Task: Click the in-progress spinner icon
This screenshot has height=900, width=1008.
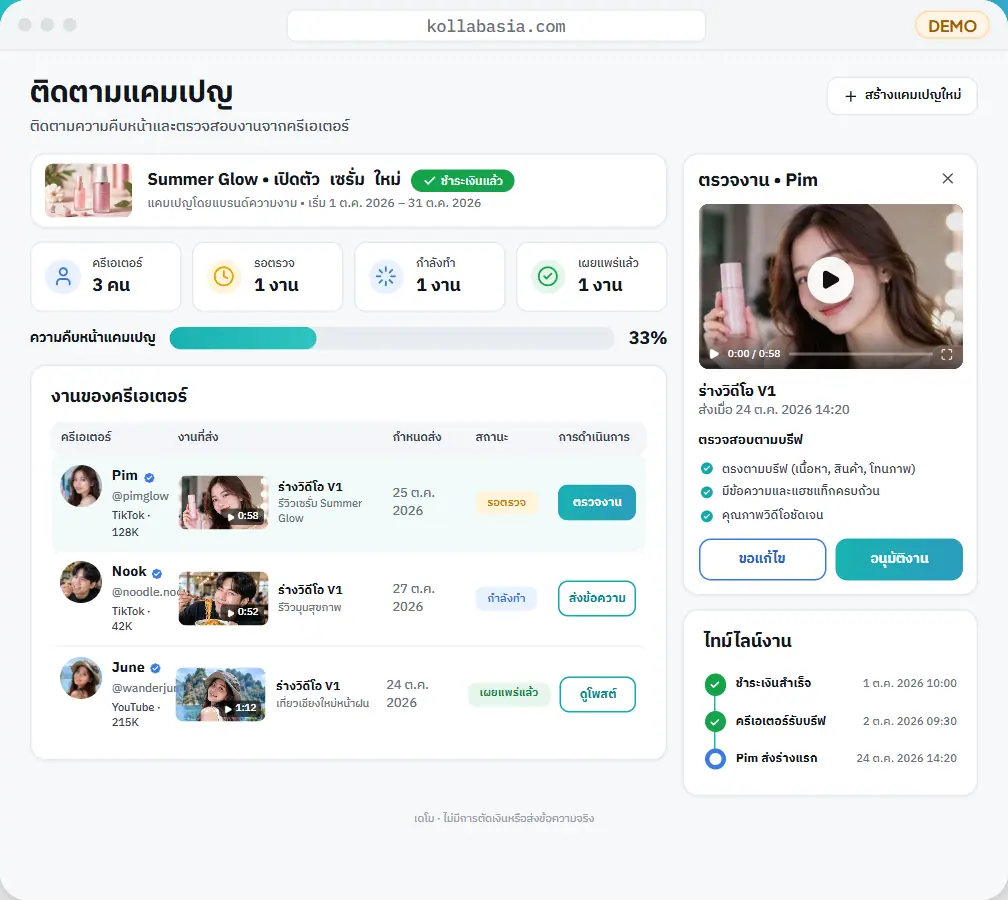Action: click(386, 276)
